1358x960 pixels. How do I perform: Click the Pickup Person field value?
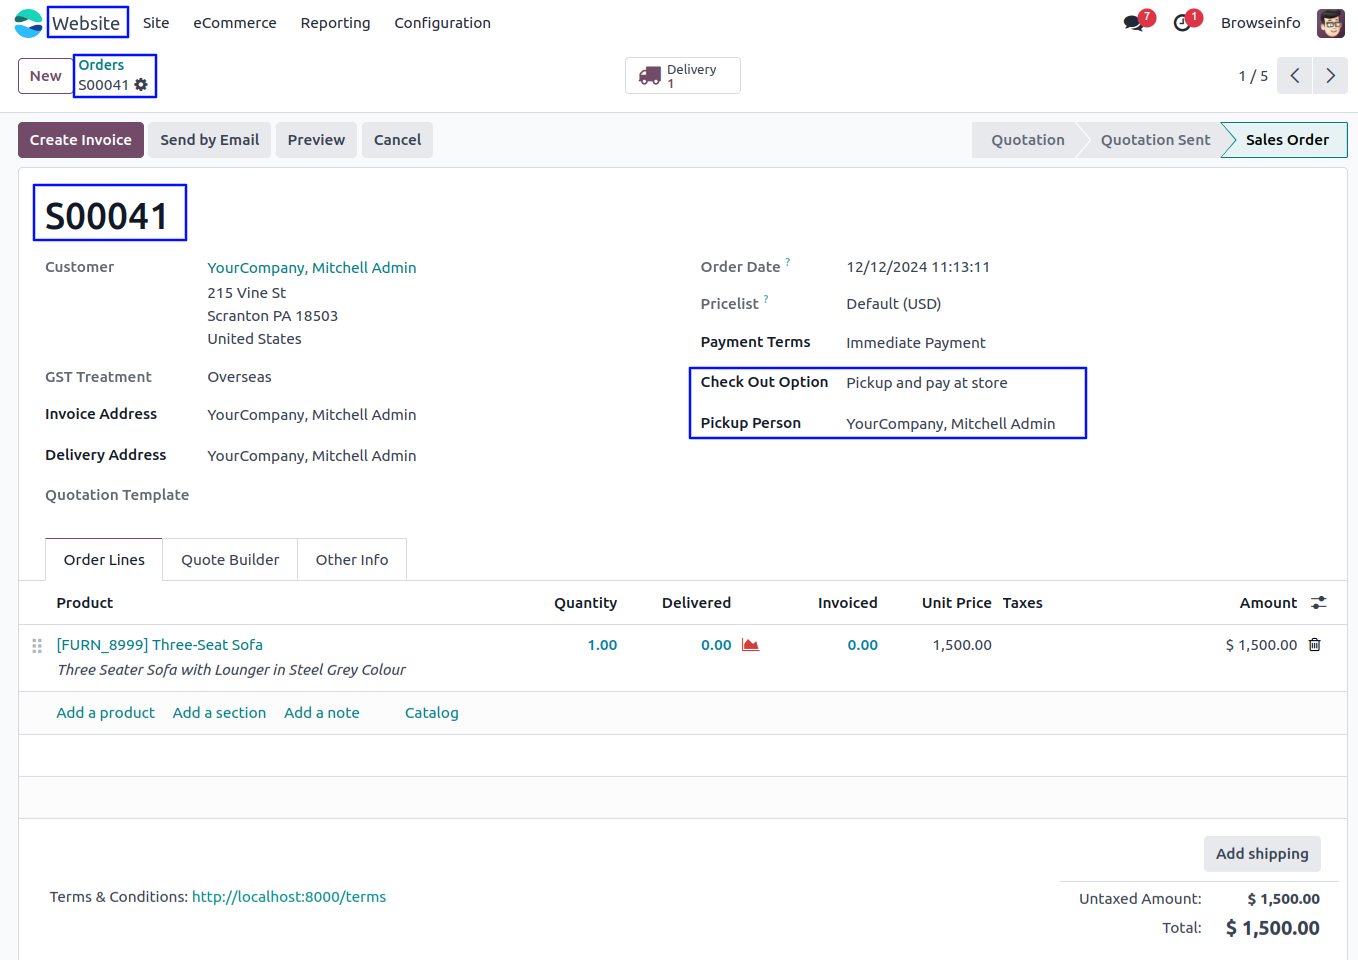pyautogui.click(x=950, y=424)
